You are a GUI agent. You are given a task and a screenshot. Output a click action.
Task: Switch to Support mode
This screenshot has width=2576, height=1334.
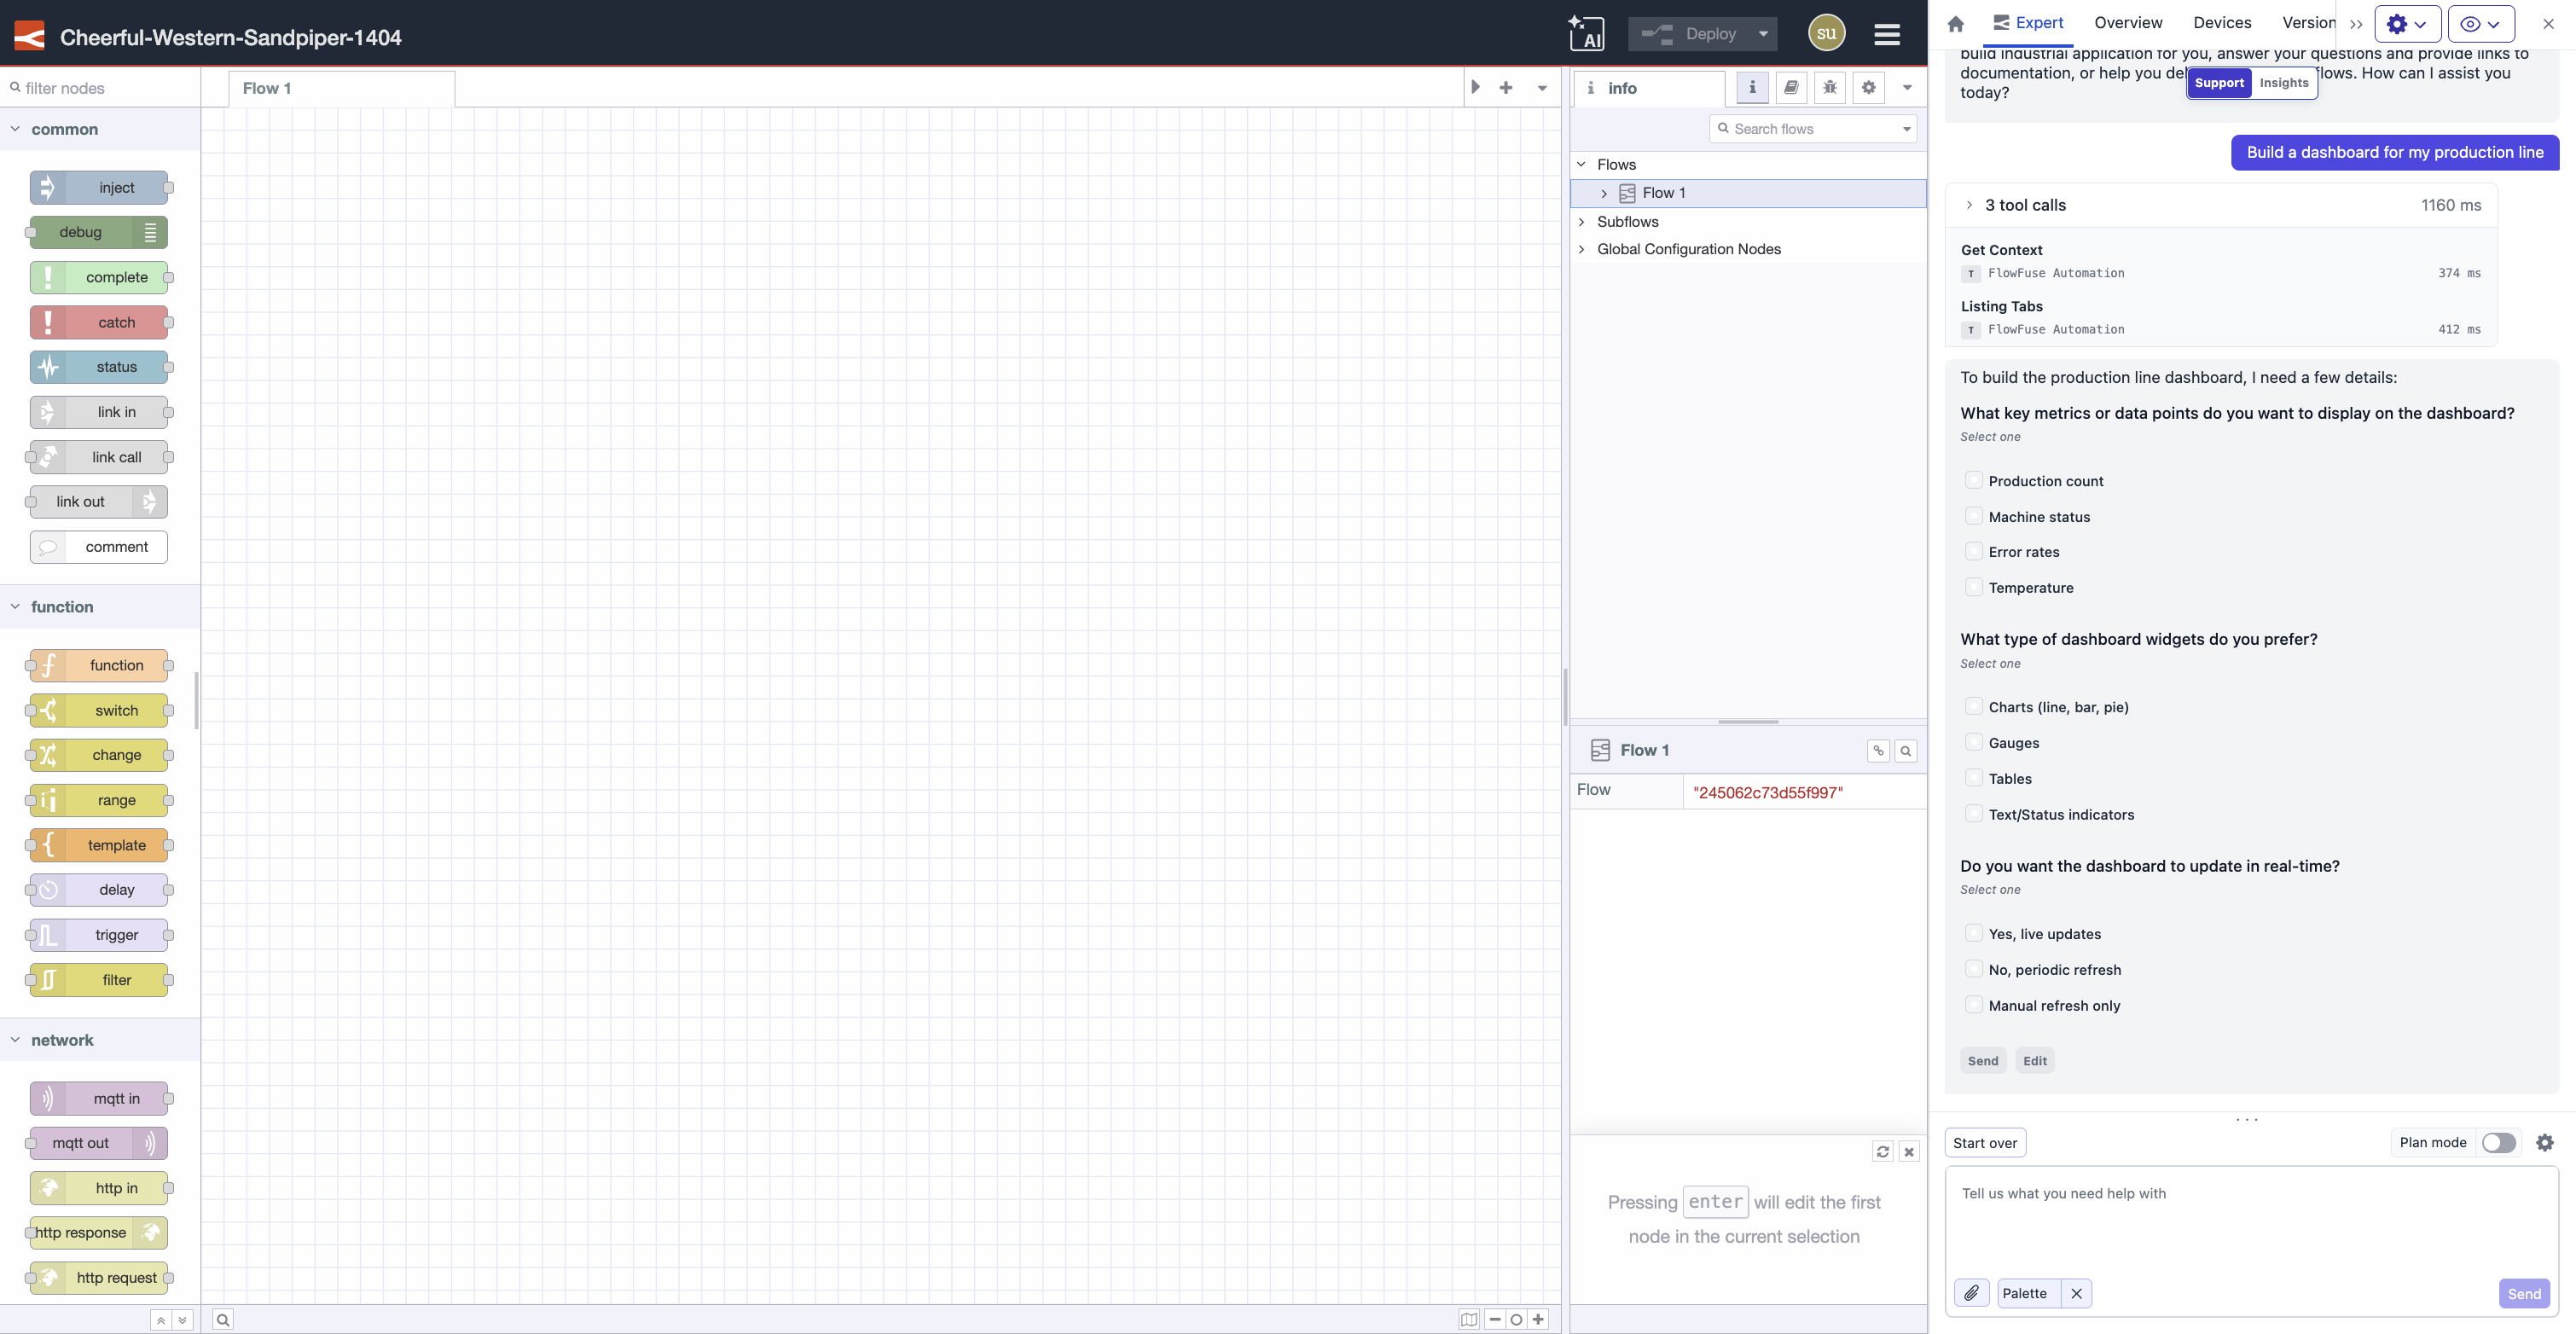point(2219,83)
